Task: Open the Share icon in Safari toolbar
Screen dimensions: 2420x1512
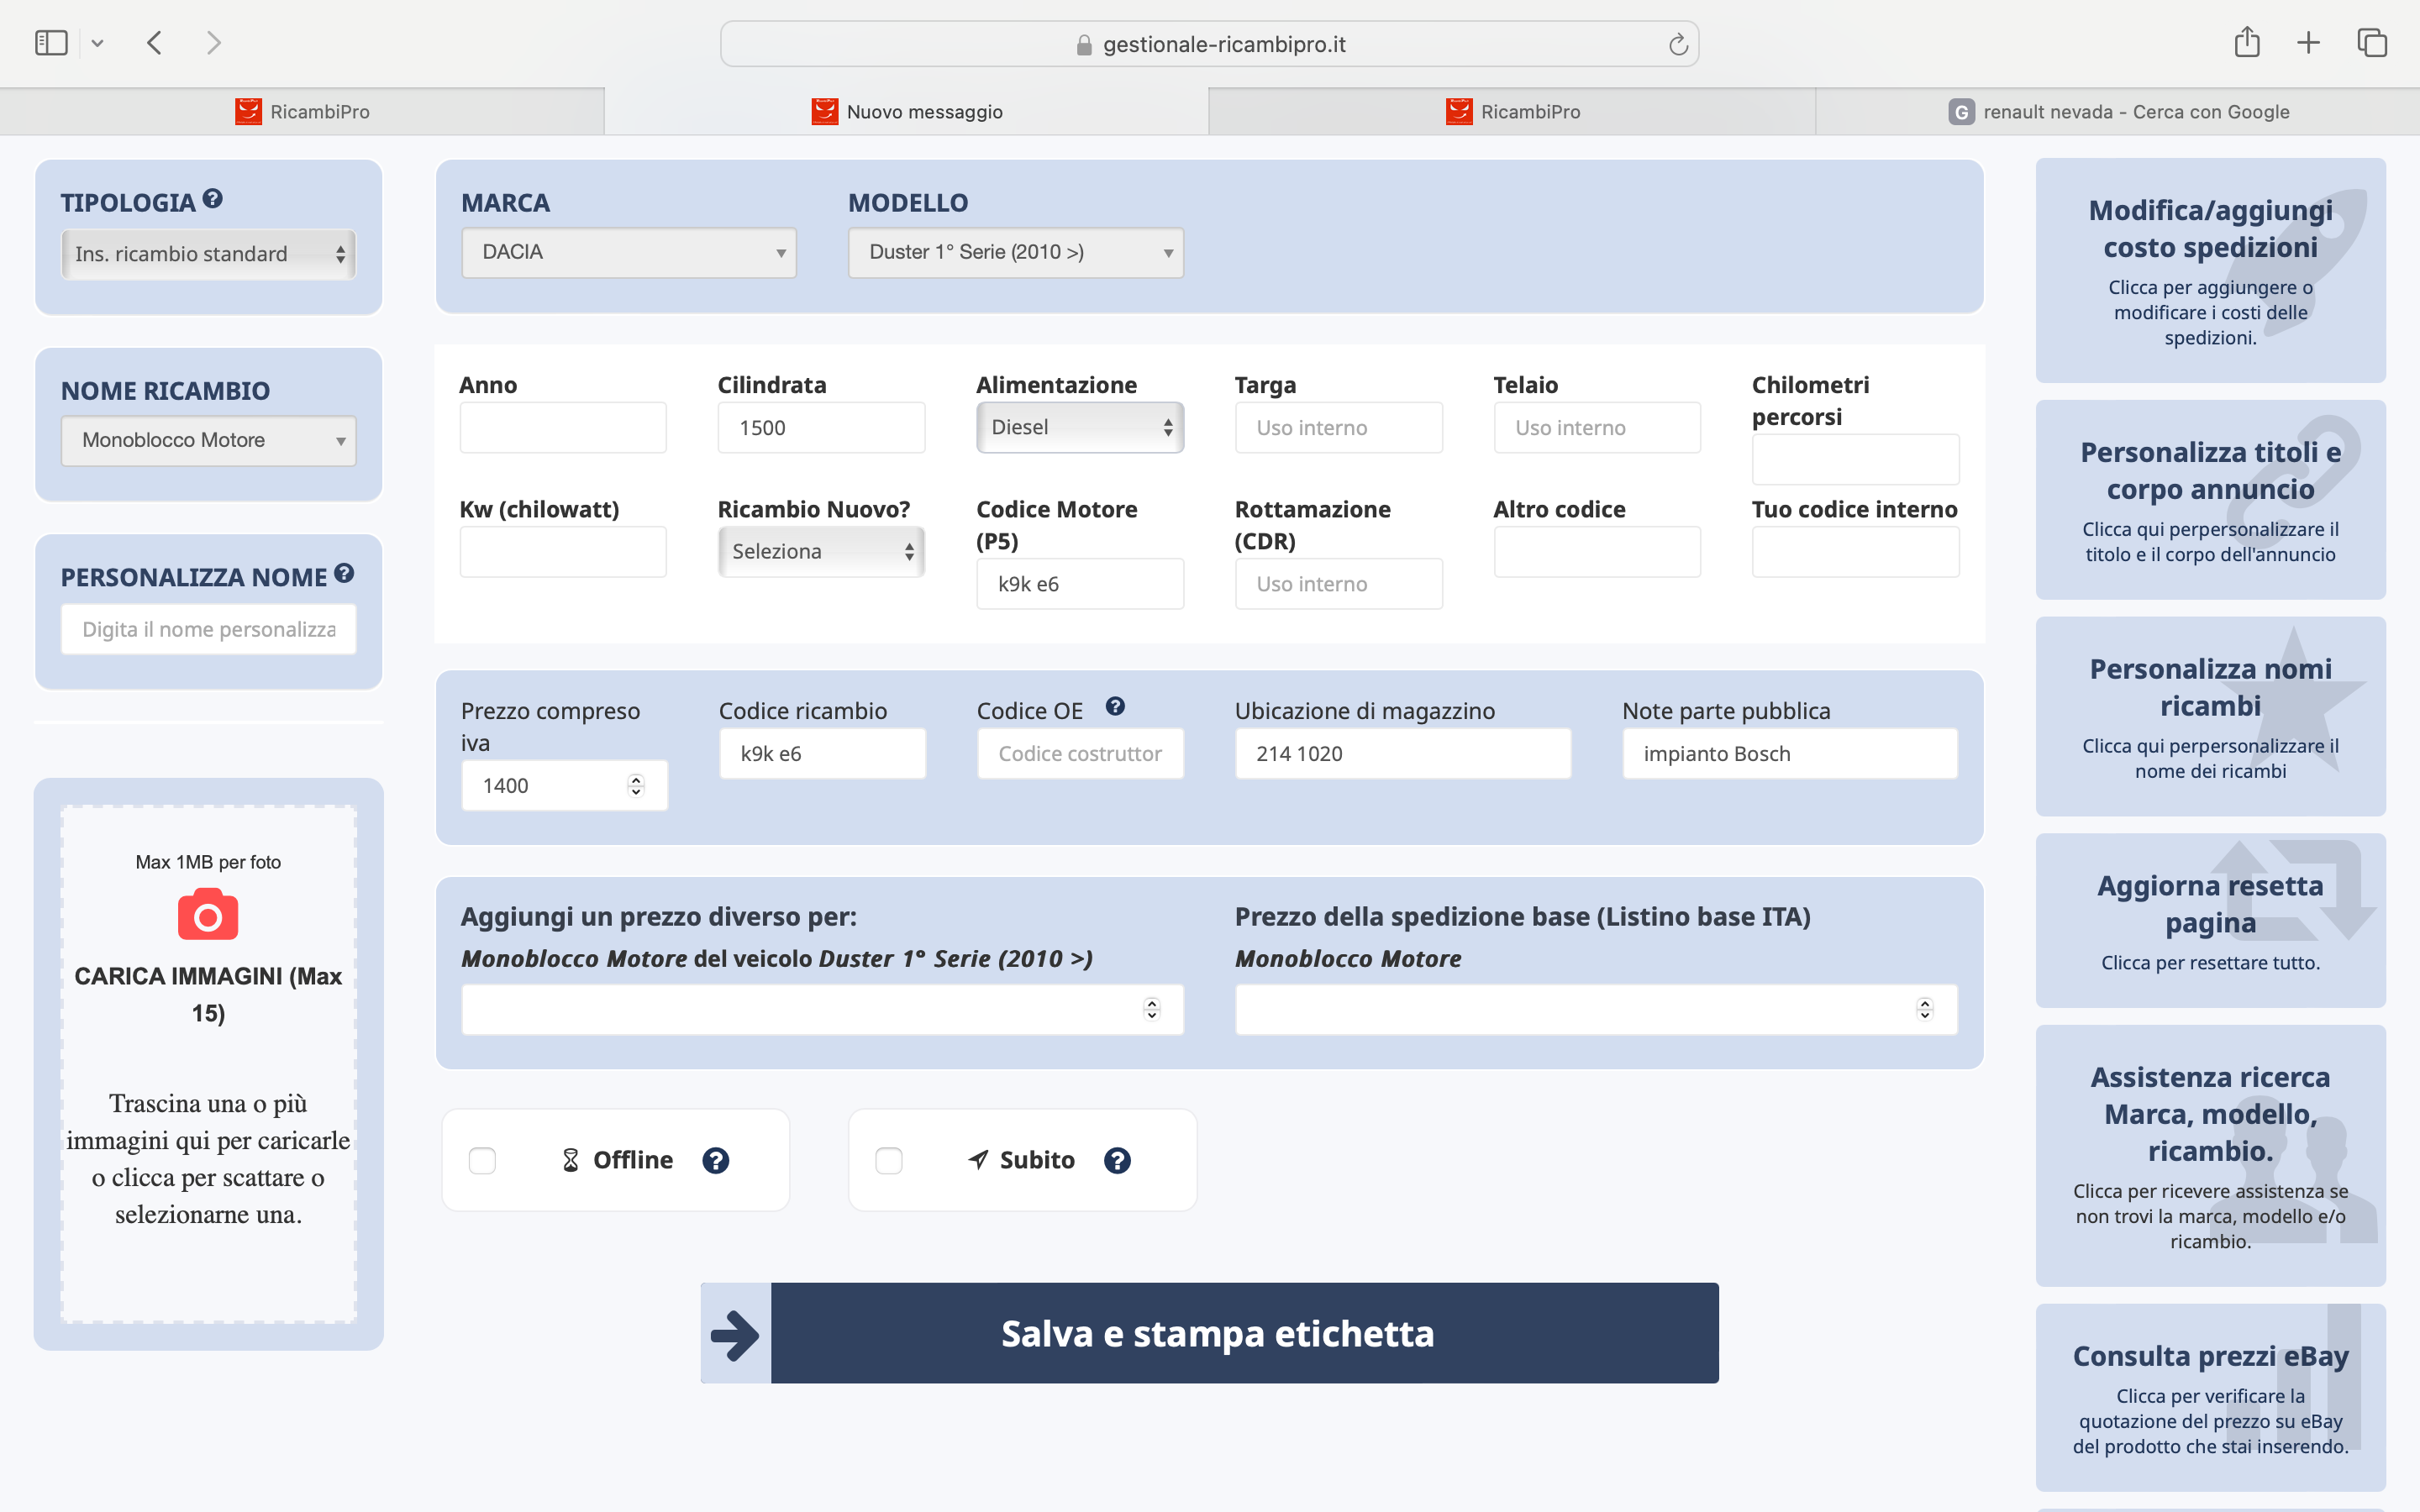Action: pyautogui.click(x=2247, y=42)
